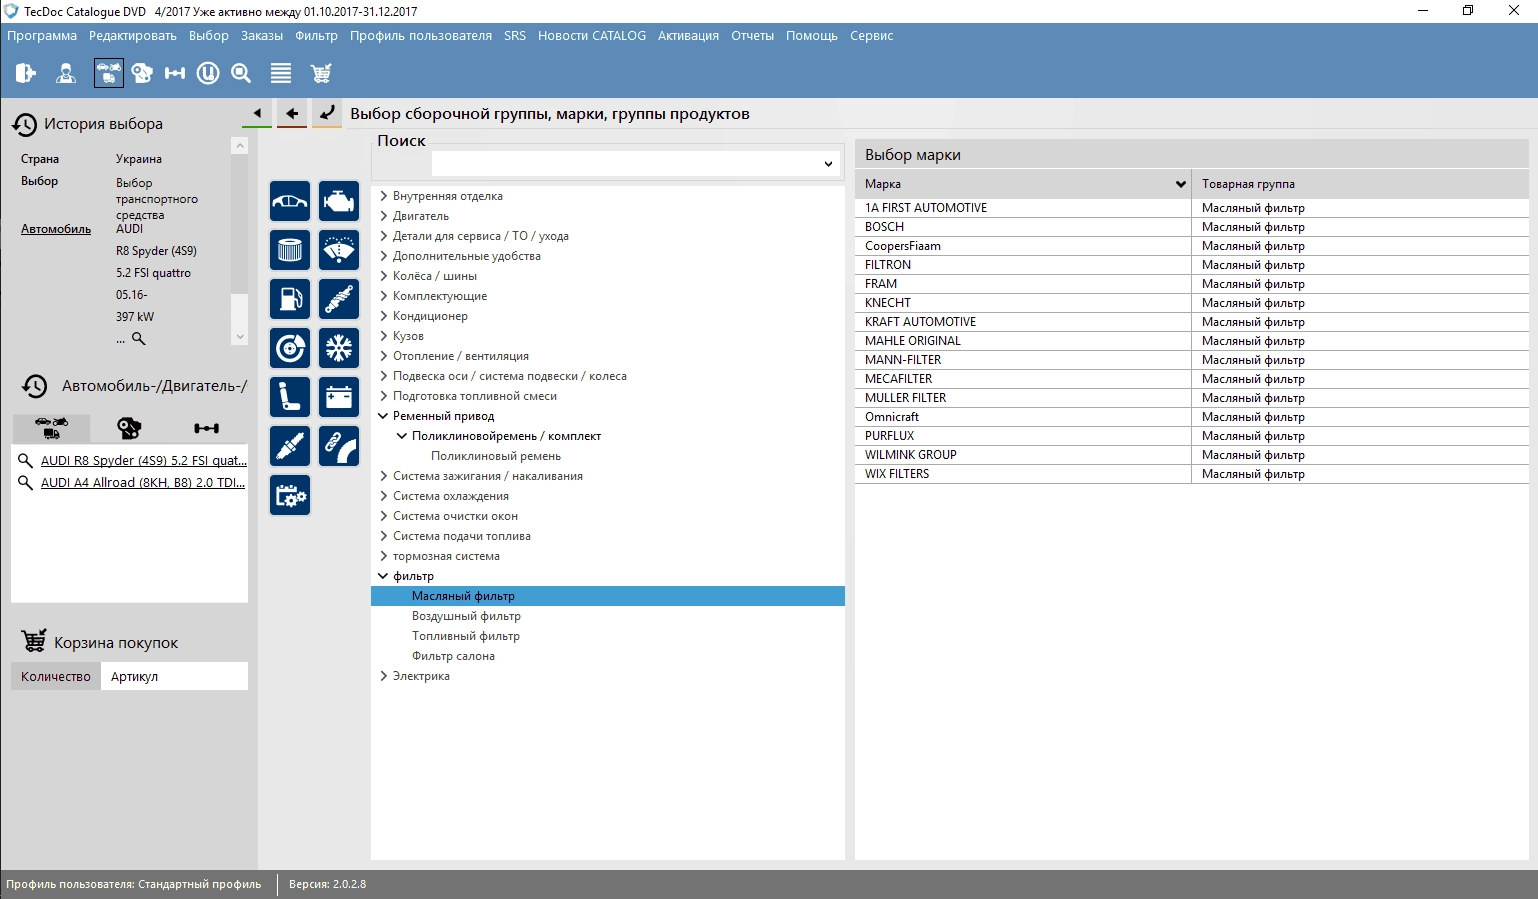Image resolution: width=1538 pixels, height=899 pixels.
Task: Expand the Кузов tree node
Action: pyautogui.click(x=383, y=336)
